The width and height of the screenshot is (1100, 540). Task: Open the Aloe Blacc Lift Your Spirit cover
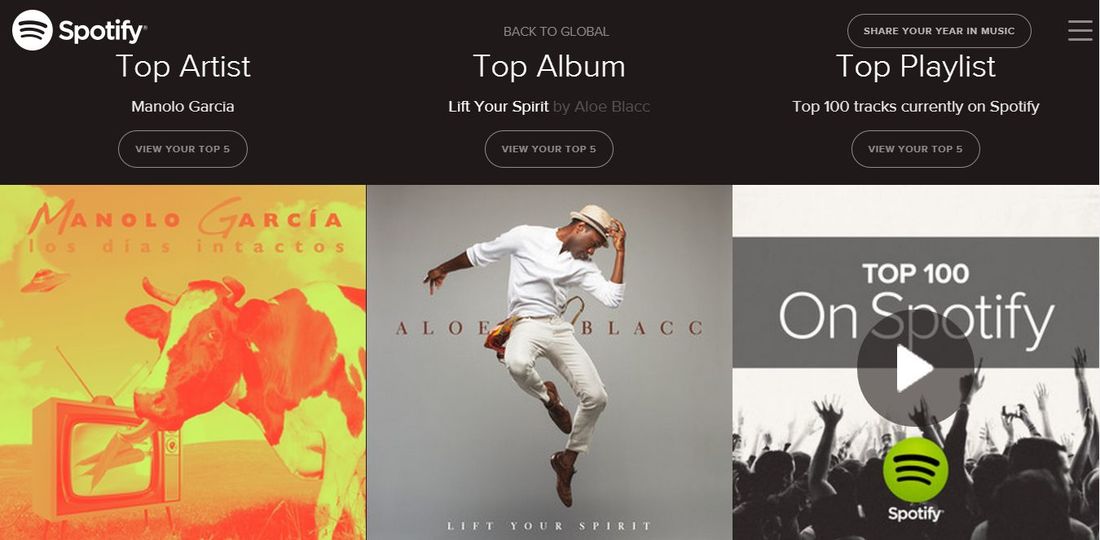pyautogui.click(x=549, y=363)
